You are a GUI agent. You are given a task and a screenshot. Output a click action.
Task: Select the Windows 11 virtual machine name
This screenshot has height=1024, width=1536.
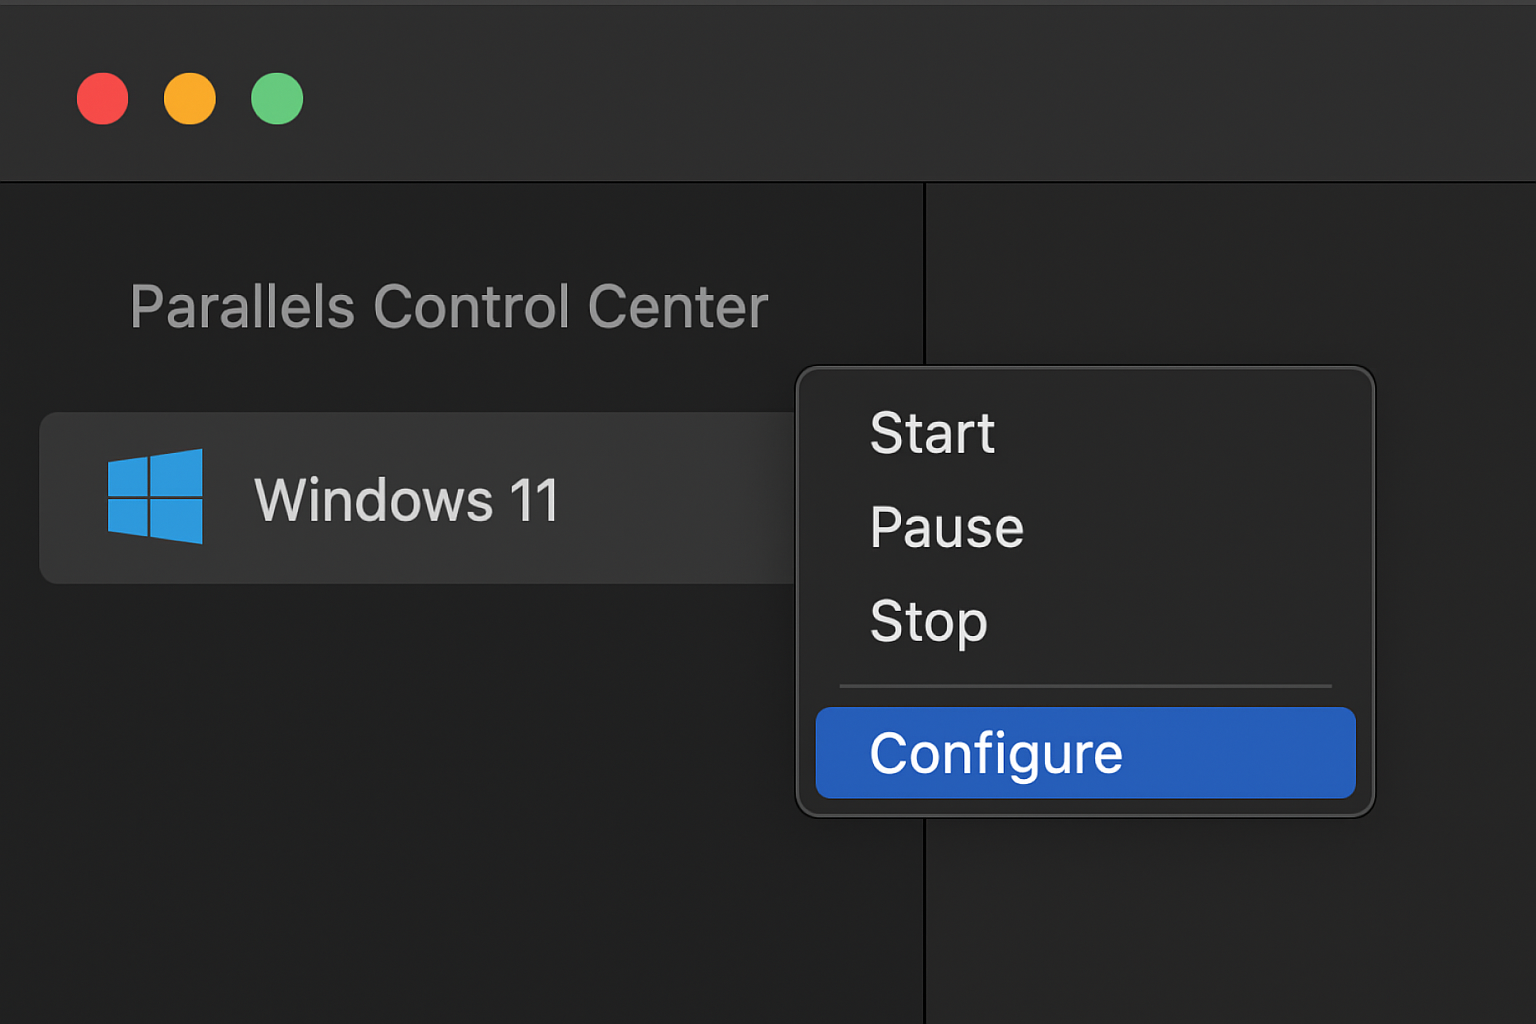(406, 500)
